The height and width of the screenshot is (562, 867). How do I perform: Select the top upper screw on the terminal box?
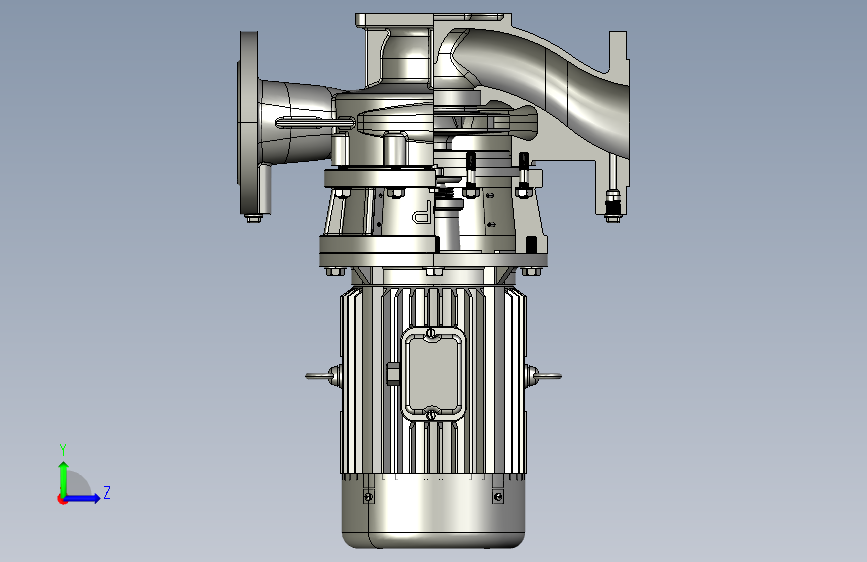coord(431,334)
